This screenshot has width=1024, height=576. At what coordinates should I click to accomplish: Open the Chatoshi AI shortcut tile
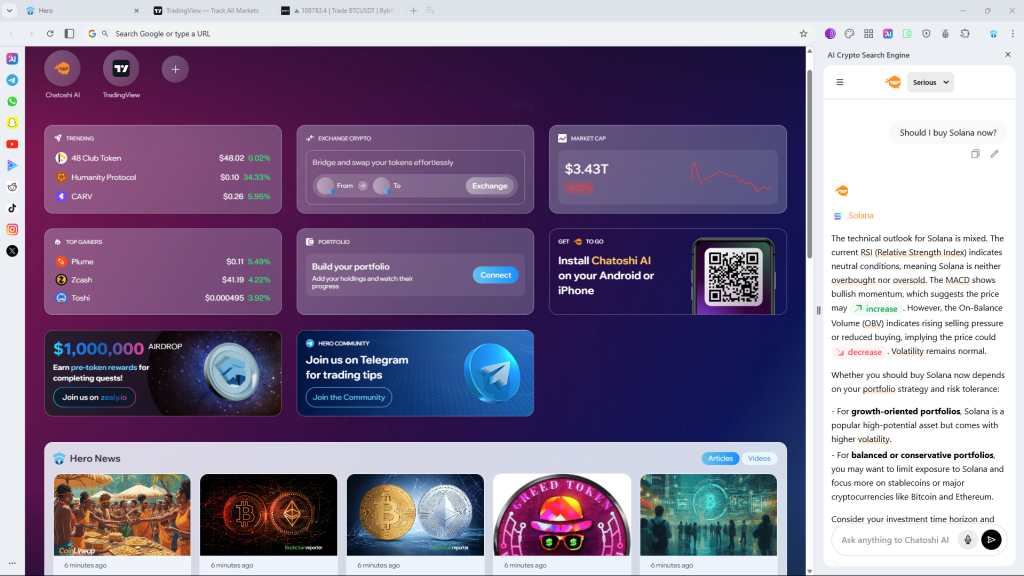tap(63, 69)
